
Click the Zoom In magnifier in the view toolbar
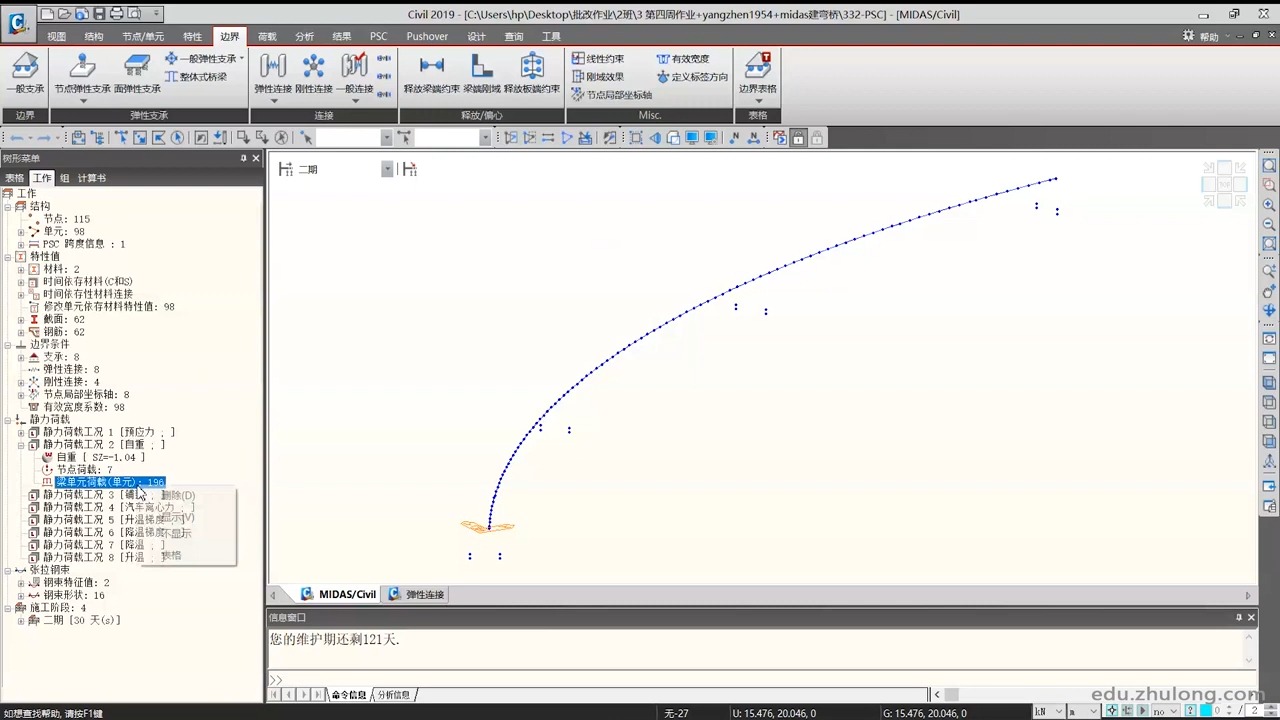coord(1269,204)
